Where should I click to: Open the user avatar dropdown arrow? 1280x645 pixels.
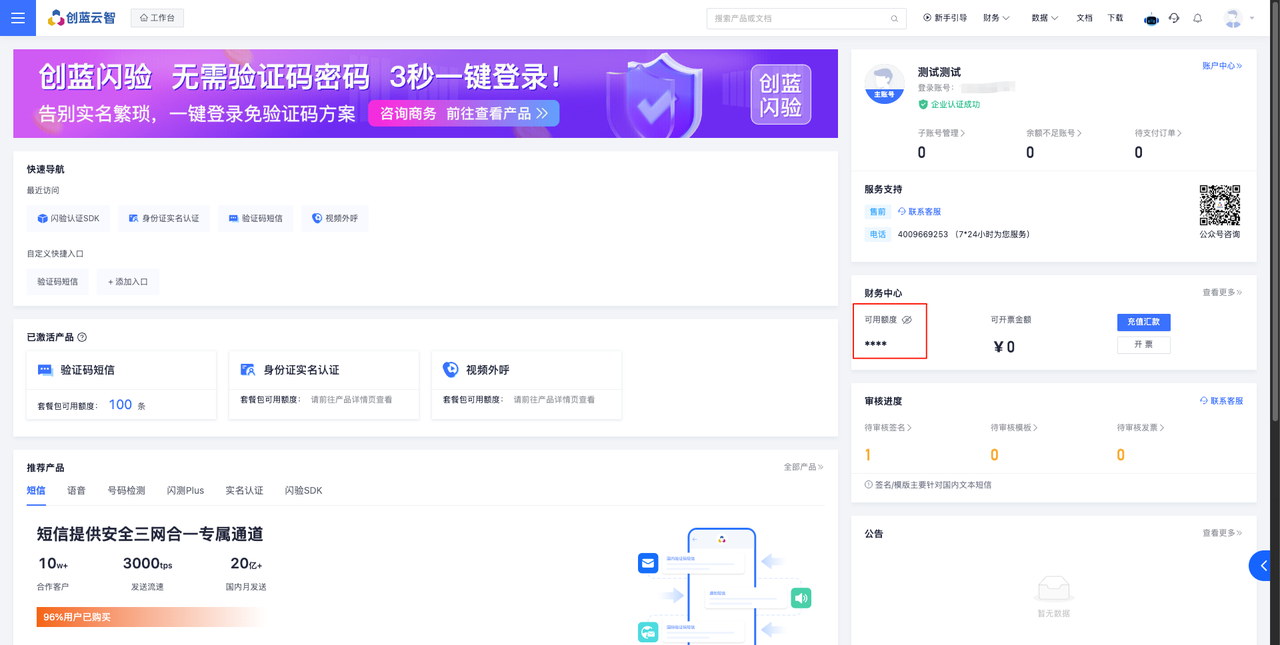(x=1252, y=19)
